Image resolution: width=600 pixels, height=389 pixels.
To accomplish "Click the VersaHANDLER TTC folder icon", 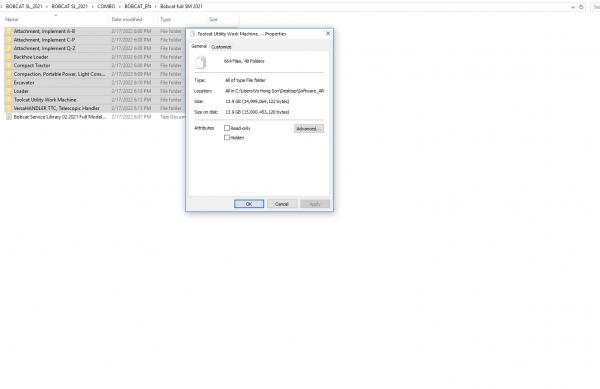I will point(9,108).
